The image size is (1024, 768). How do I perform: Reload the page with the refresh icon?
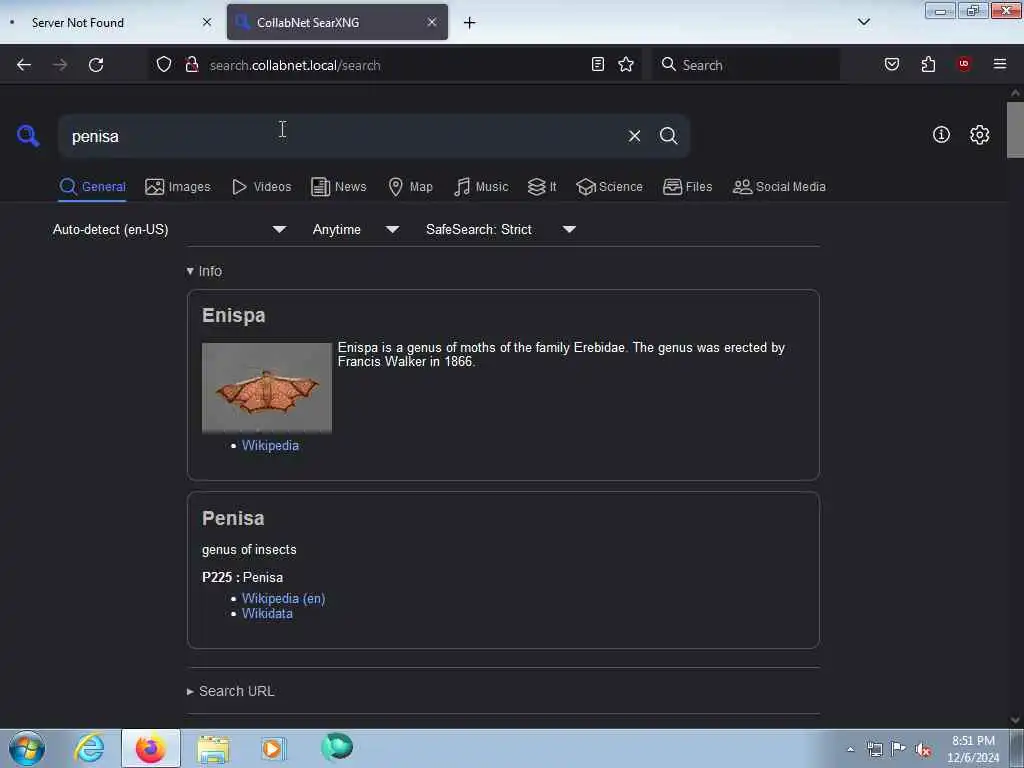tap(96, 65)
